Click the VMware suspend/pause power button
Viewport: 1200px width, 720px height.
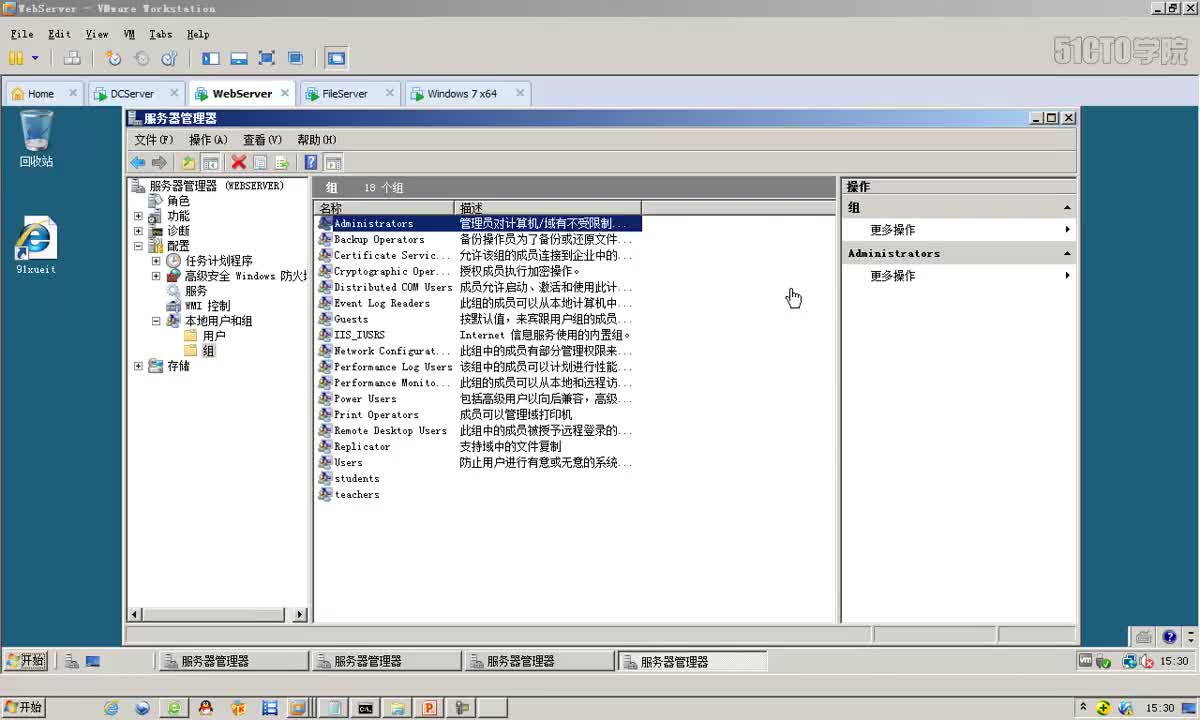16,58
